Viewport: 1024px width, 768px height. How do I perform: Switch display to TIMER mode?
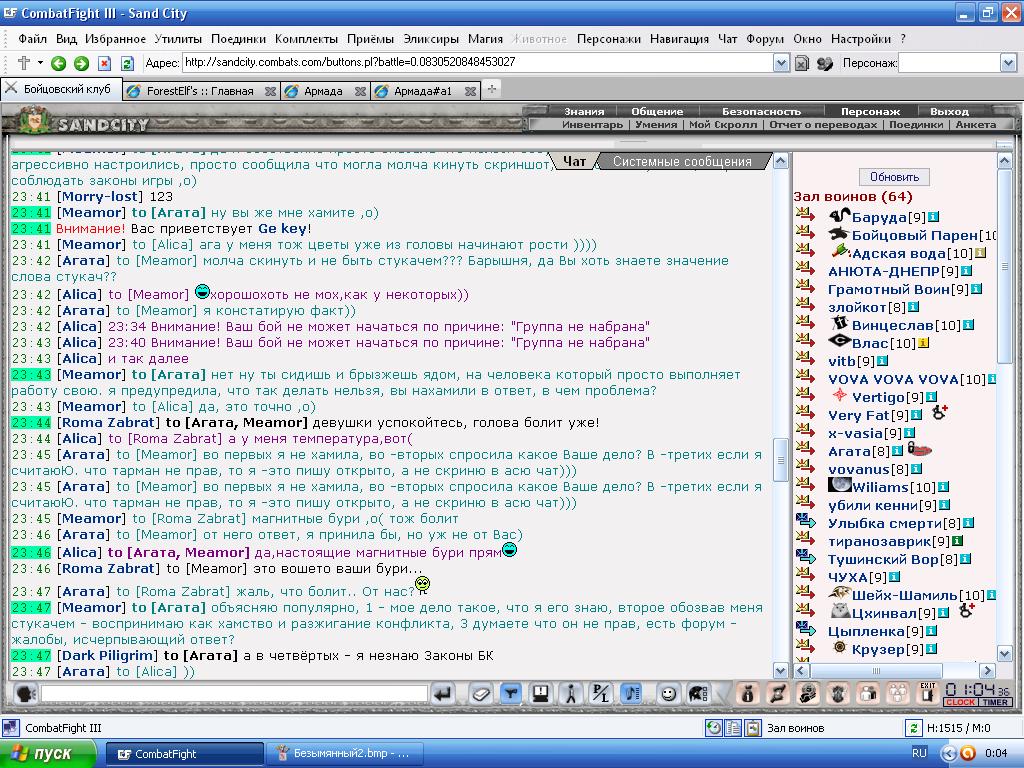(x=995, y=702)
